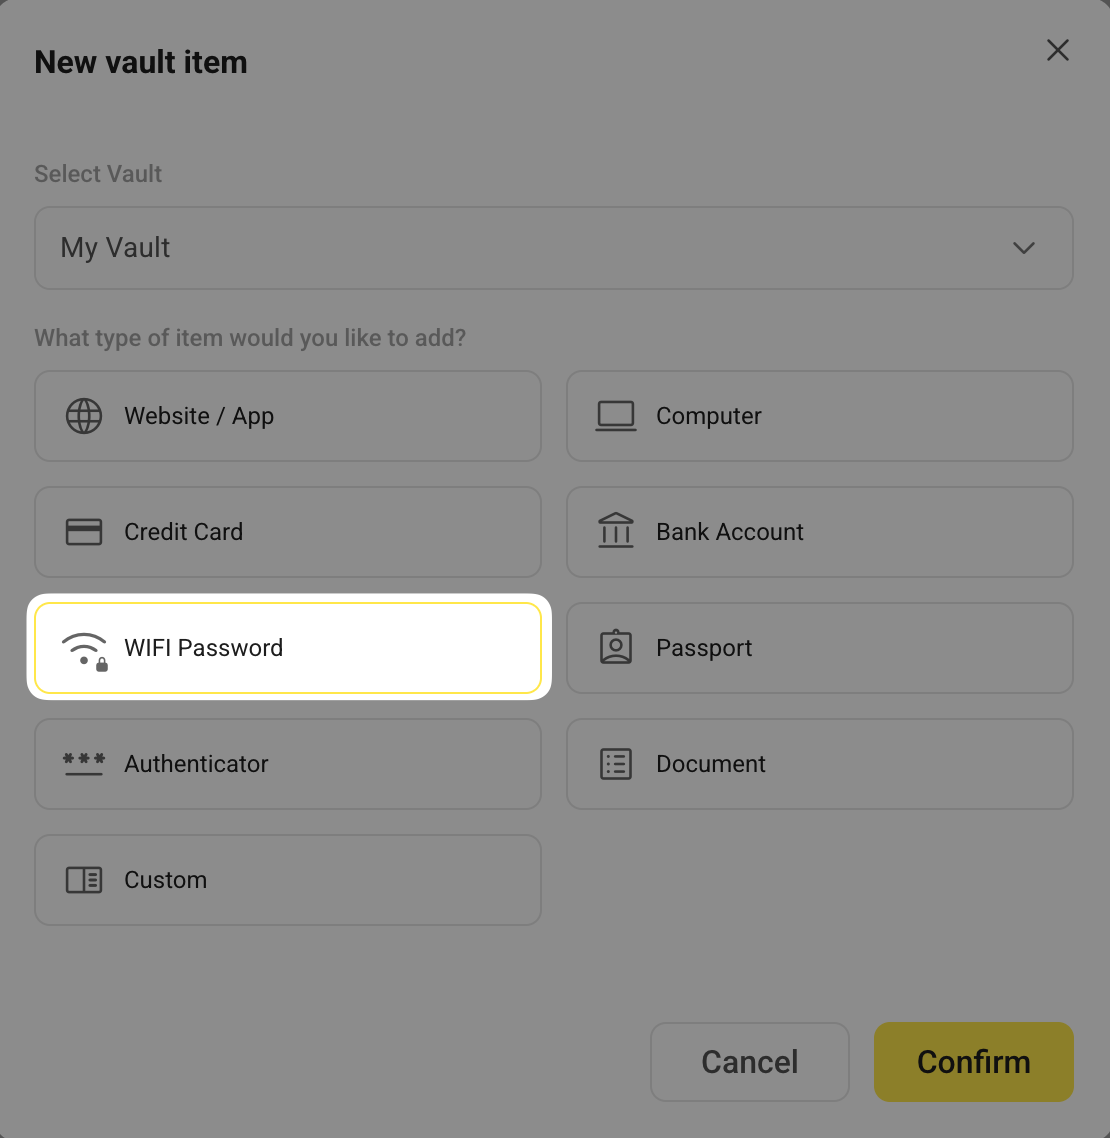Click the highlighted WIFI Password option
Image resolution: width=1110 pixels, height=1138 pixels.
pos(288,648)
